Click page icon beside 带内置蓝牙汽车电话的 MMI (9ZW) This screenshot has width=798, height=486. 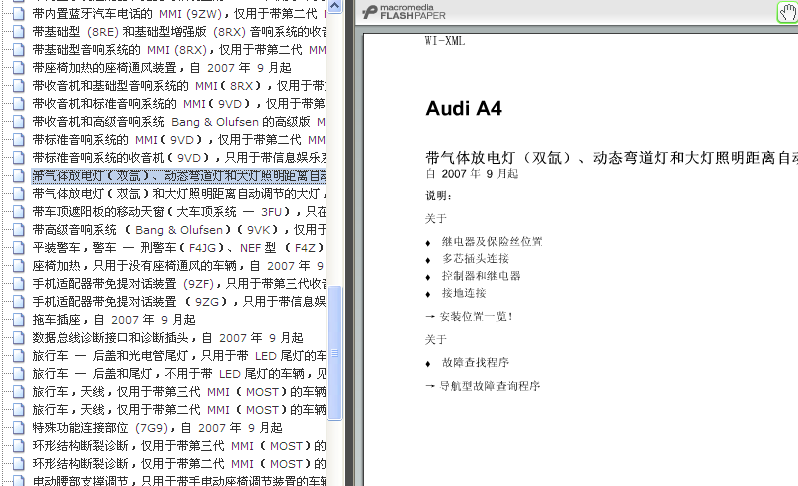[18, 14]
